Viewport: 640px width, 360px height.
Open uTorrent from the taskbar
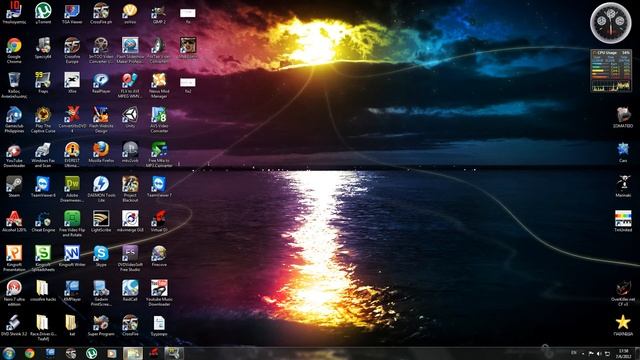point(91,353)
